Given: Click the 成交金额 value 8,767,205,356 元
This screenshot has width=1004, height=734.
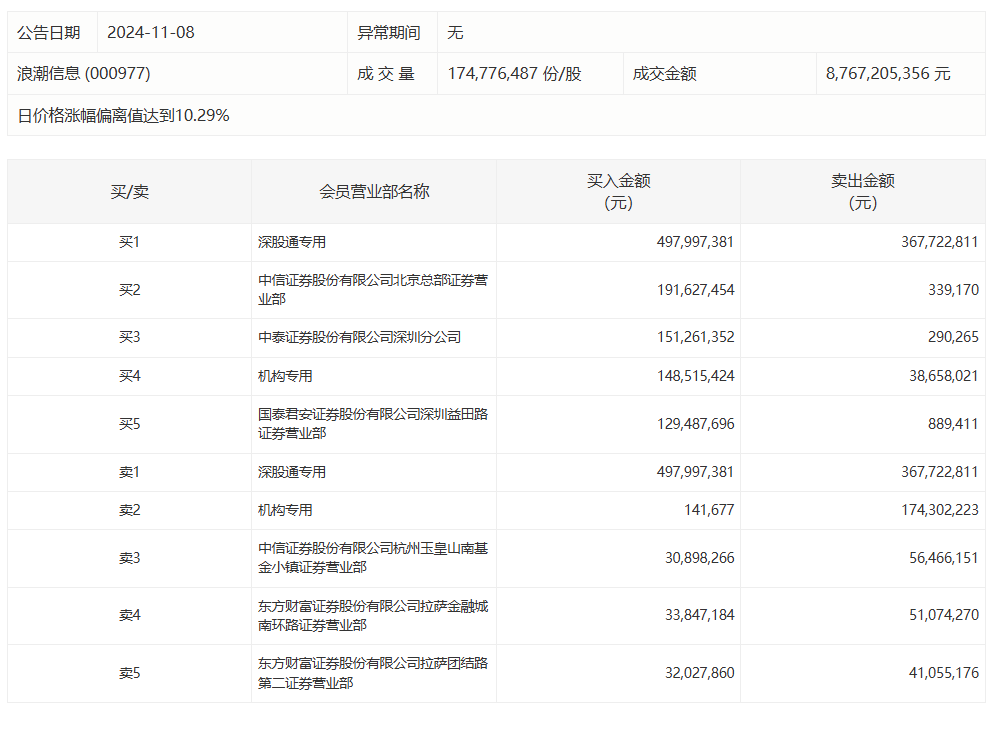Looking at the screenshot, I should point(888,74).
